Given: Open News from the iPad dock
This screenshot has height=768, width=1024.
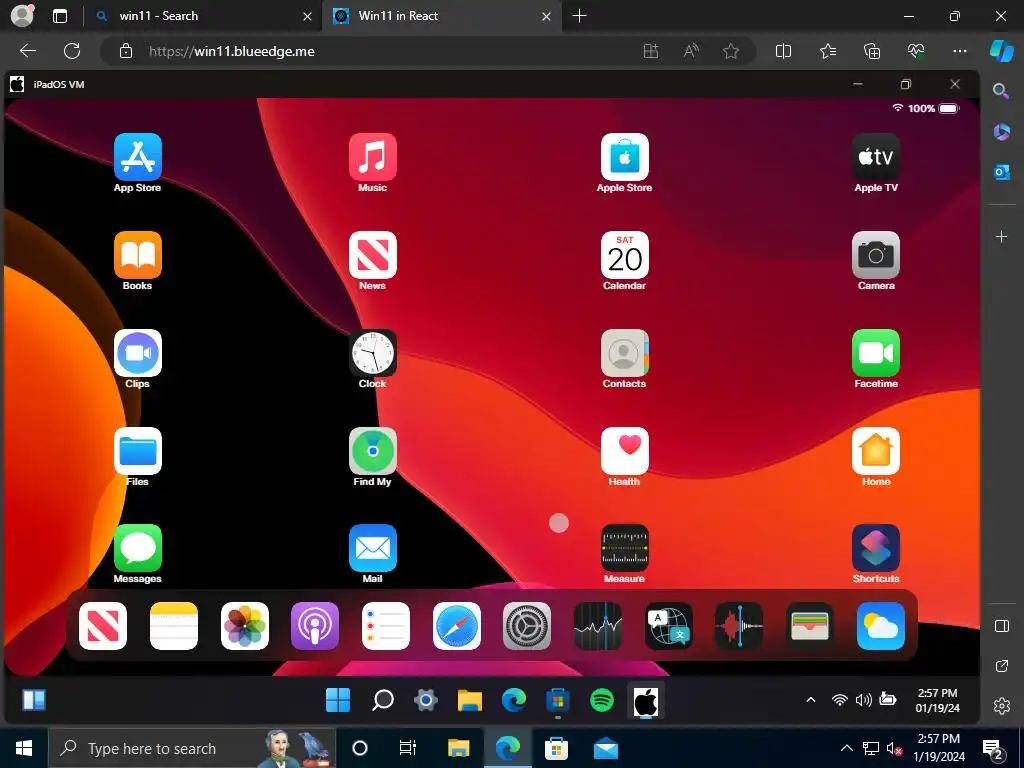Looking at the screenshot, I should pos(103,626).
